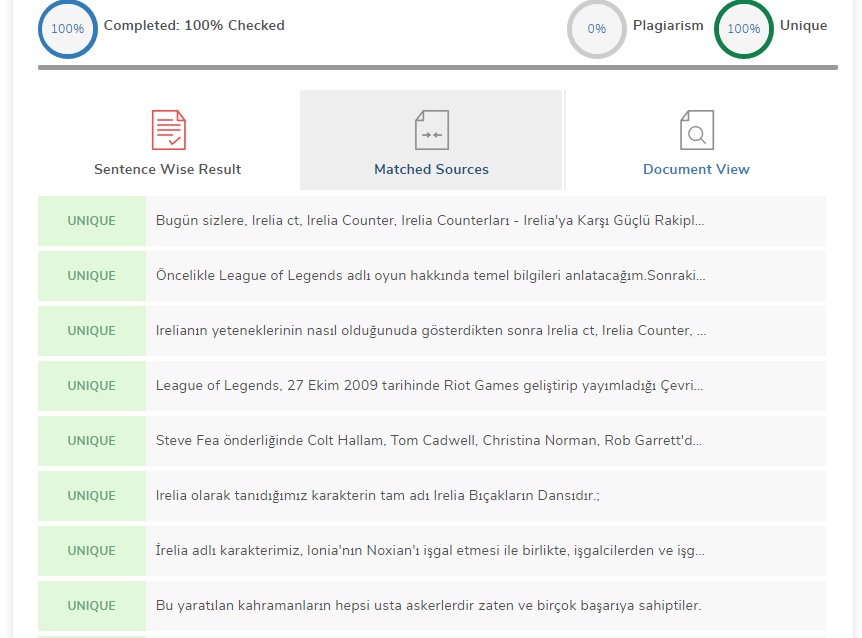Open the 'League of Legends, 27 Ekim 2009' sentence

(430, 386)
